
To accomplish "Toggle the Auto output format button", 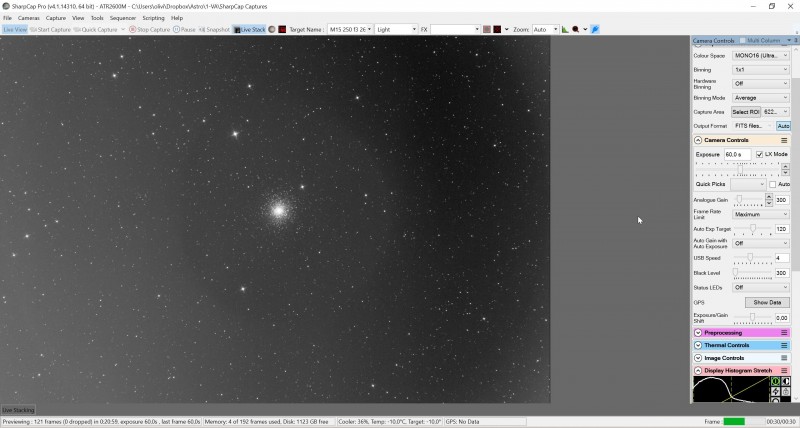I will [x=783, y=126].
